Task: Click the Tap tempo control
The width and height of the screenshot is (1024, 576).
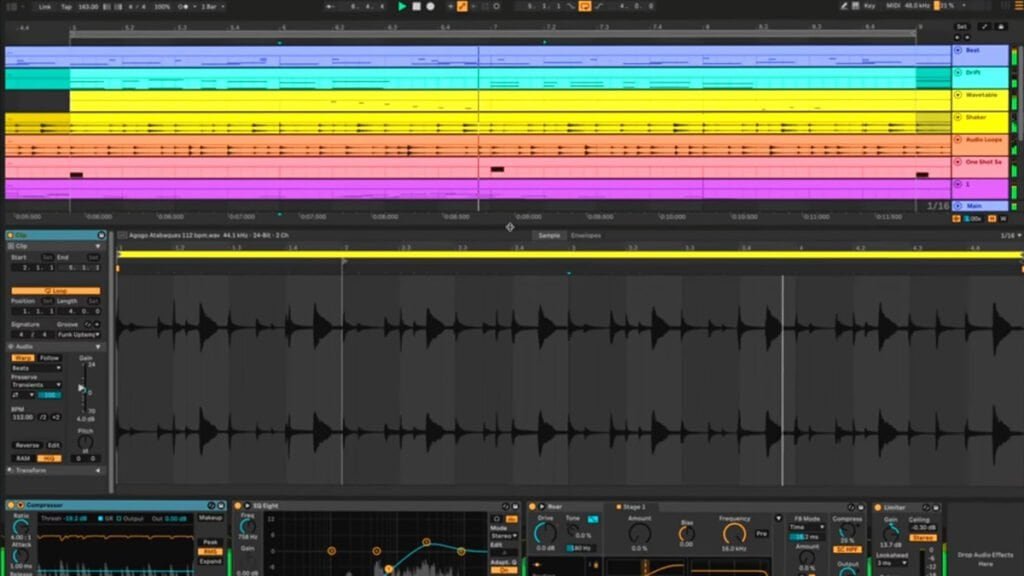Action: pos(66,7)
